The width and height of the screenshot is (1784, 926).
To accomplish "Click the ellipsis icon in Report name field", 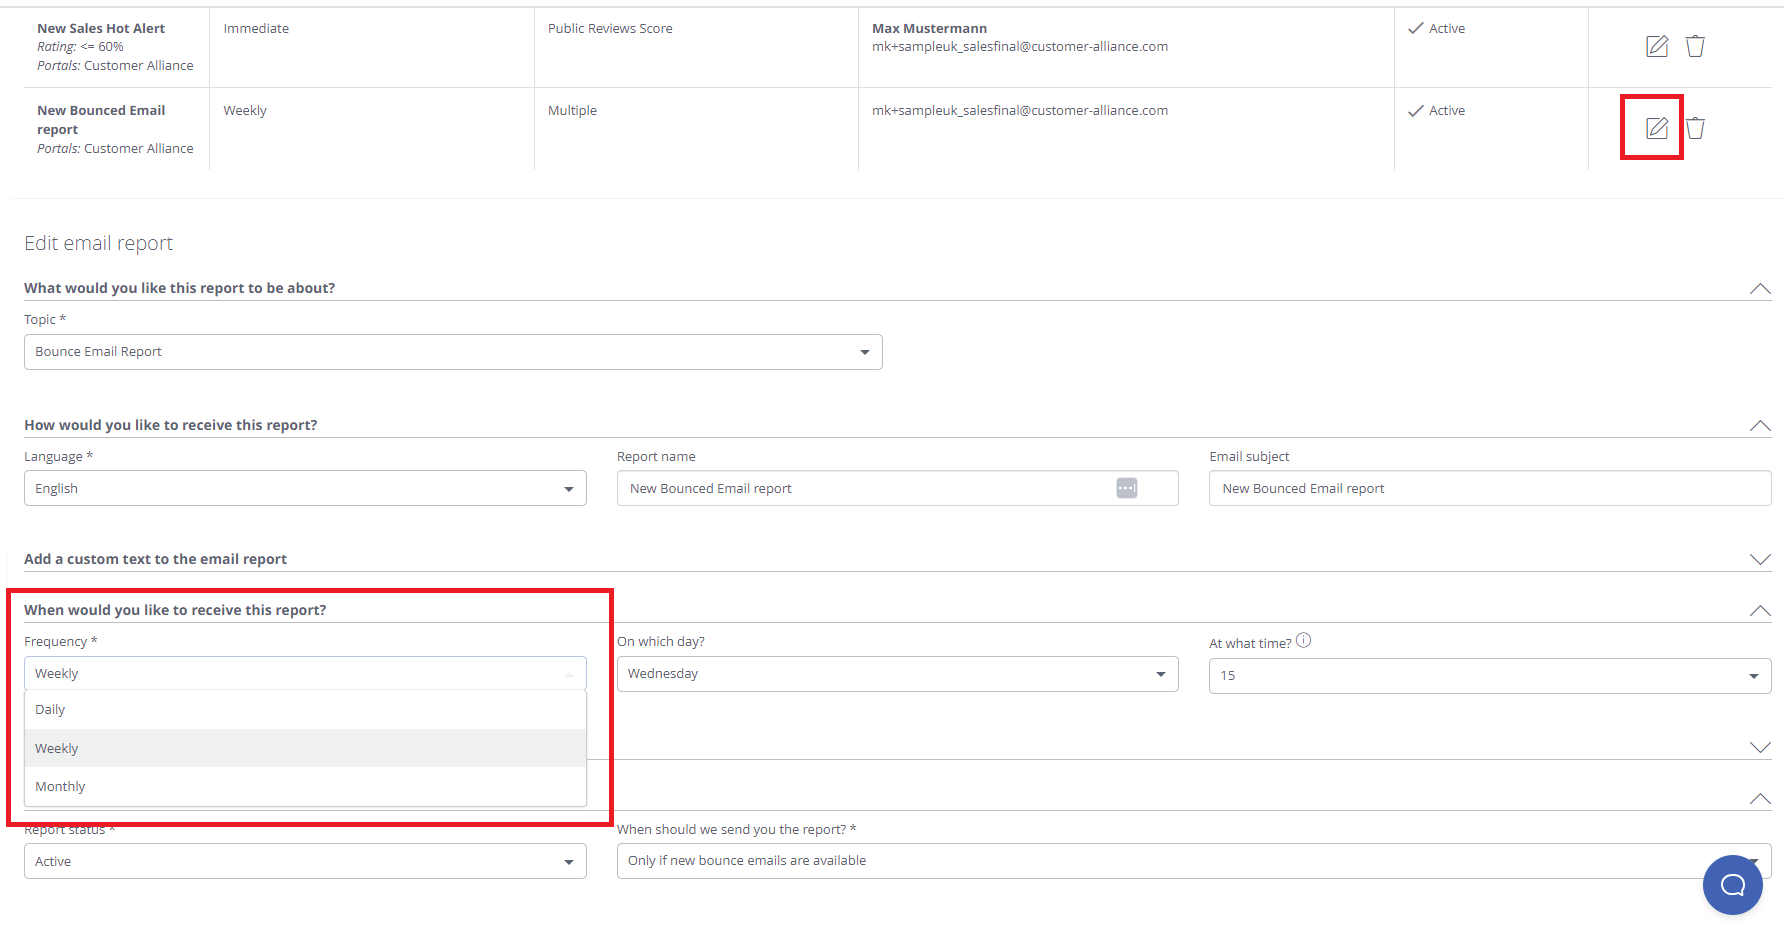I will 1127,488.
